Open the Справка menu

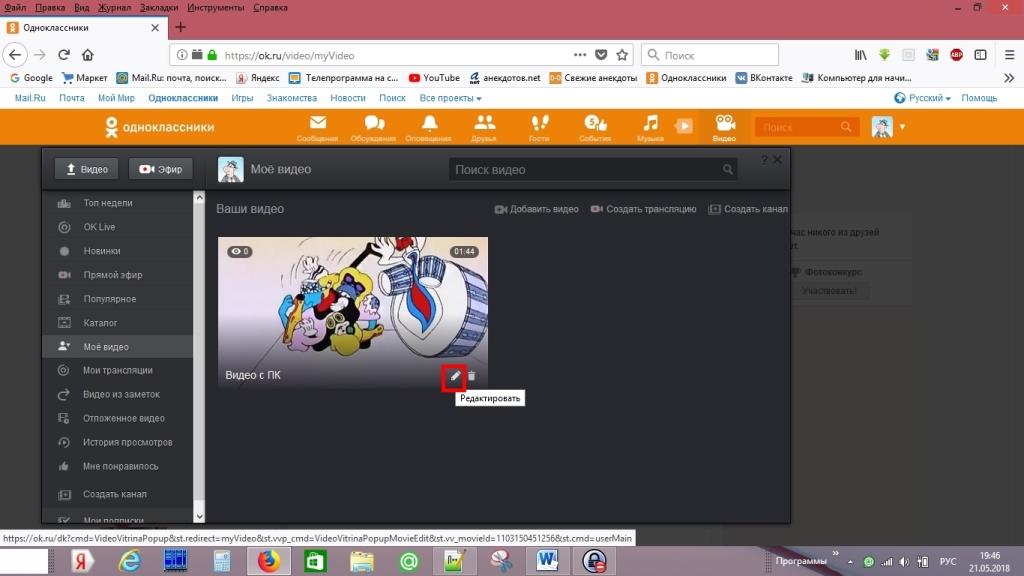click(270, 8)
